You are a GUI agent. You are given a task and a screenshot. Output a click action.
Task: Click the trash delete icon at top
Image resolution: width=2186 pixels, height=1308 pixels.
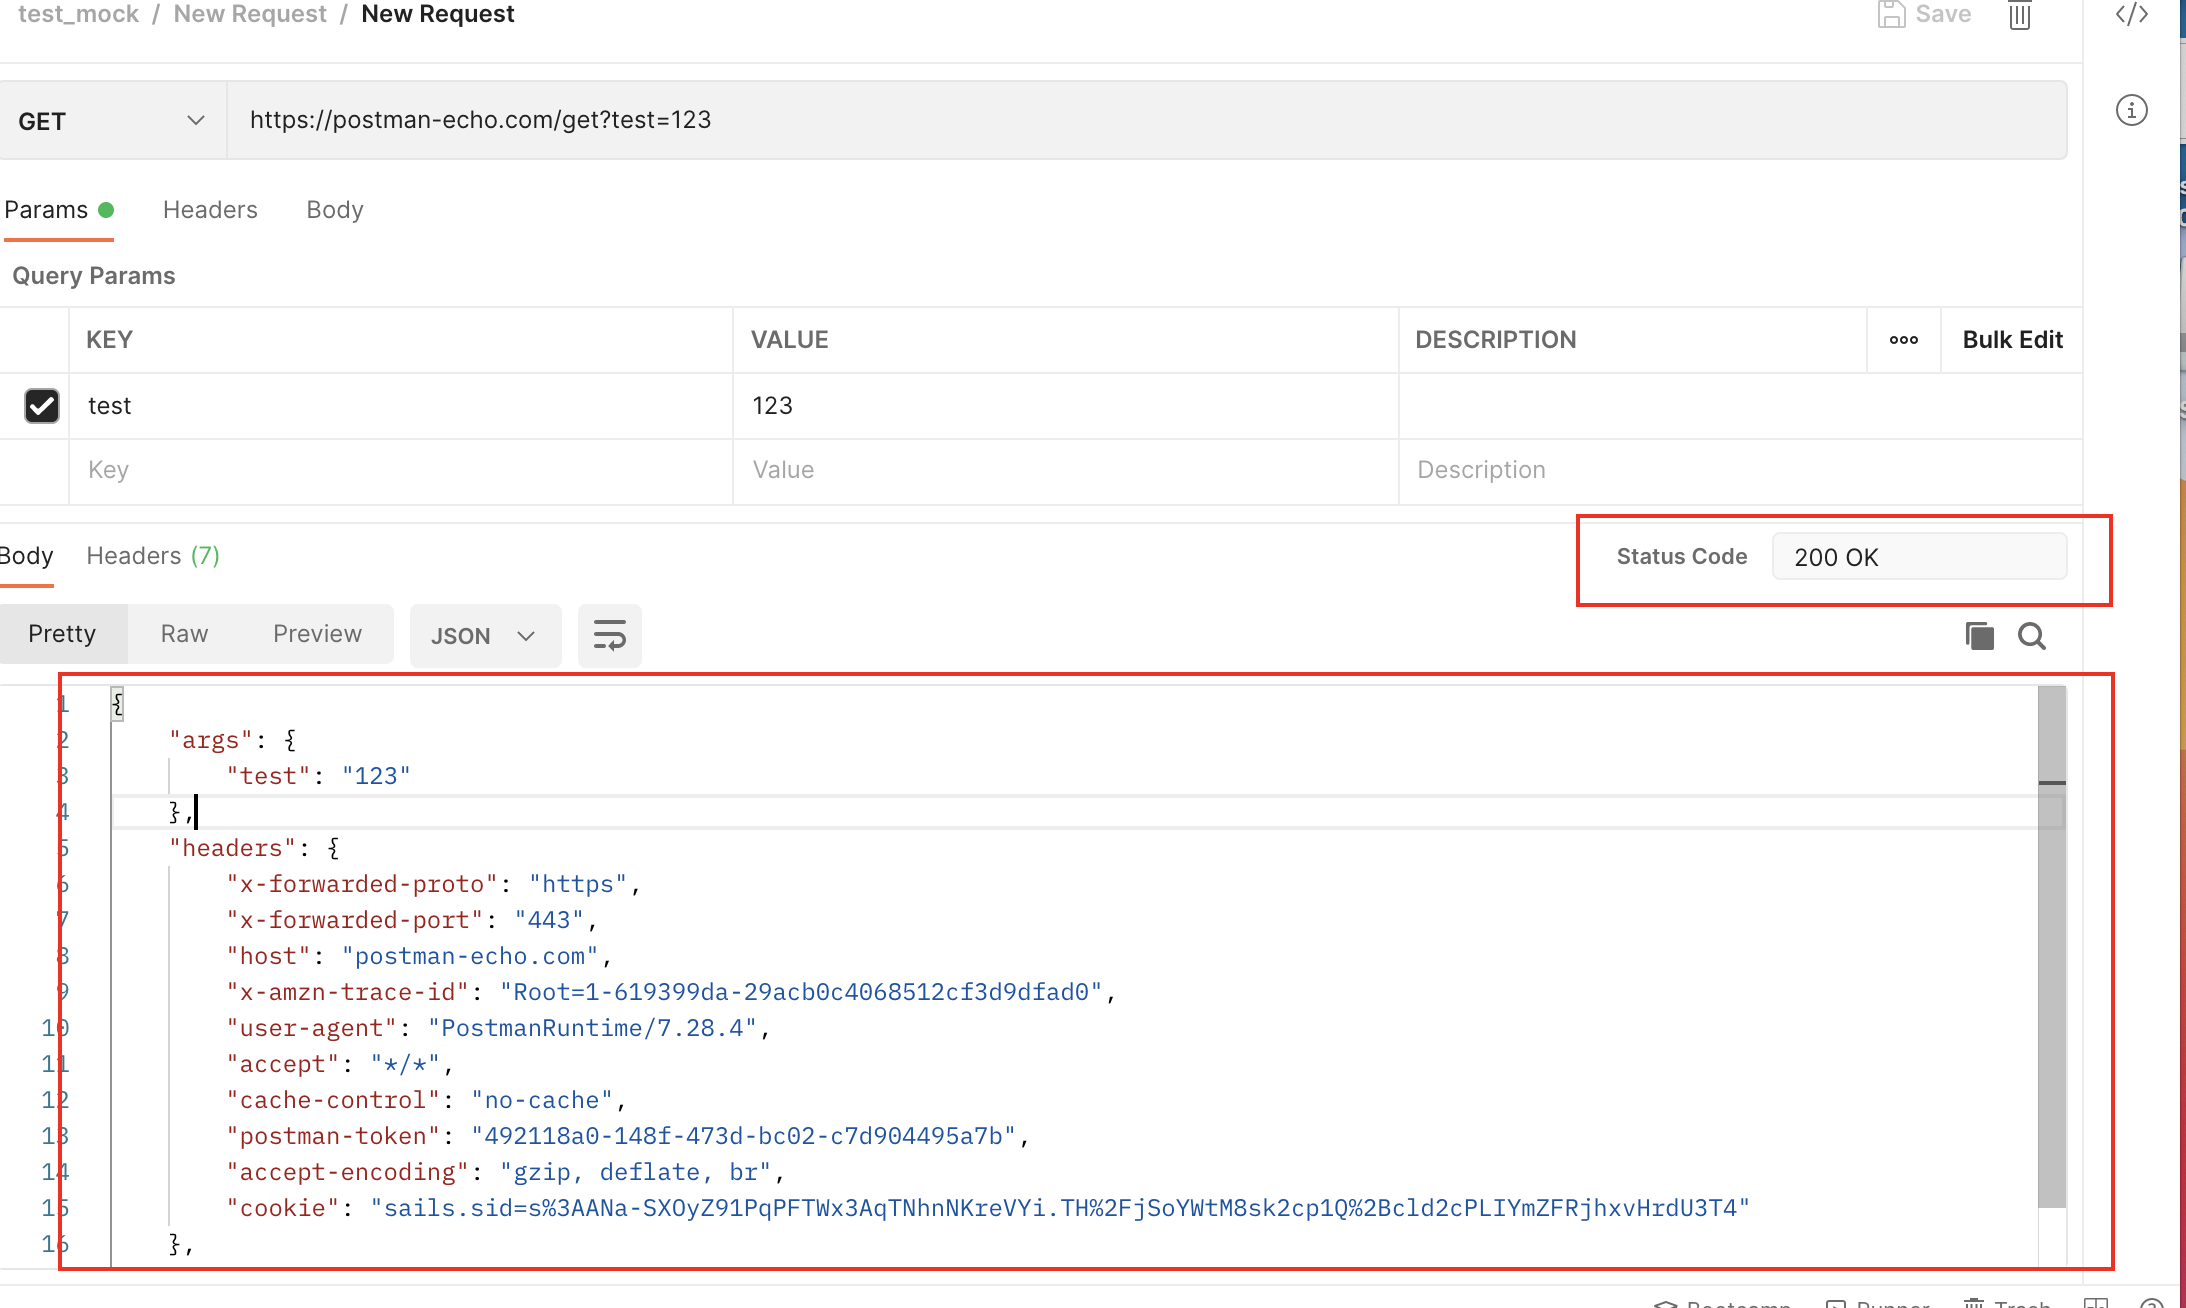[2019, 15]
